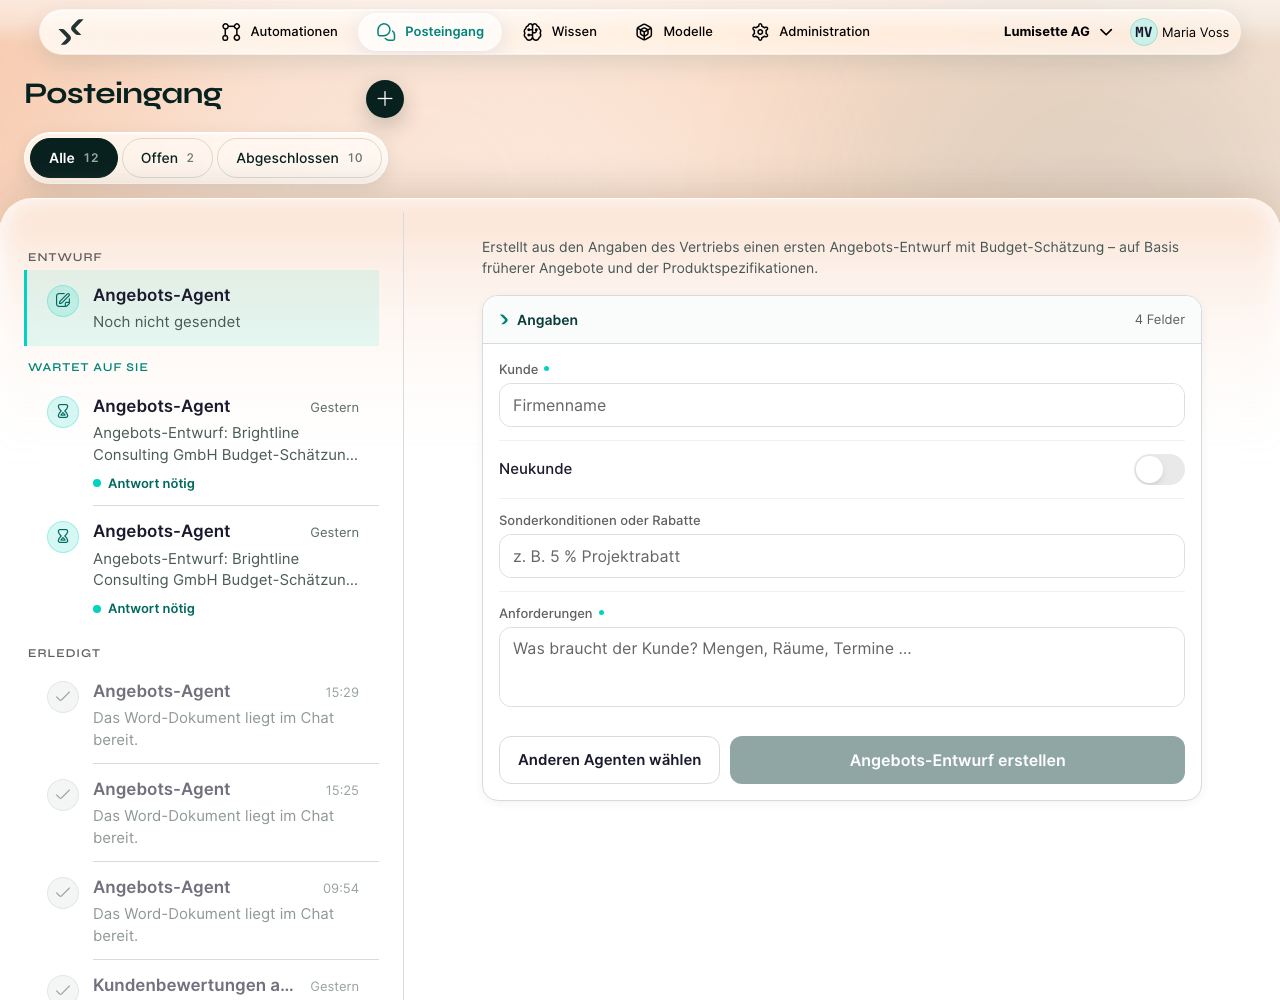The height and width of the screenshot is (1000, 1280).
Task: Click the Kunde Firmenname input field
Action: 842,405
